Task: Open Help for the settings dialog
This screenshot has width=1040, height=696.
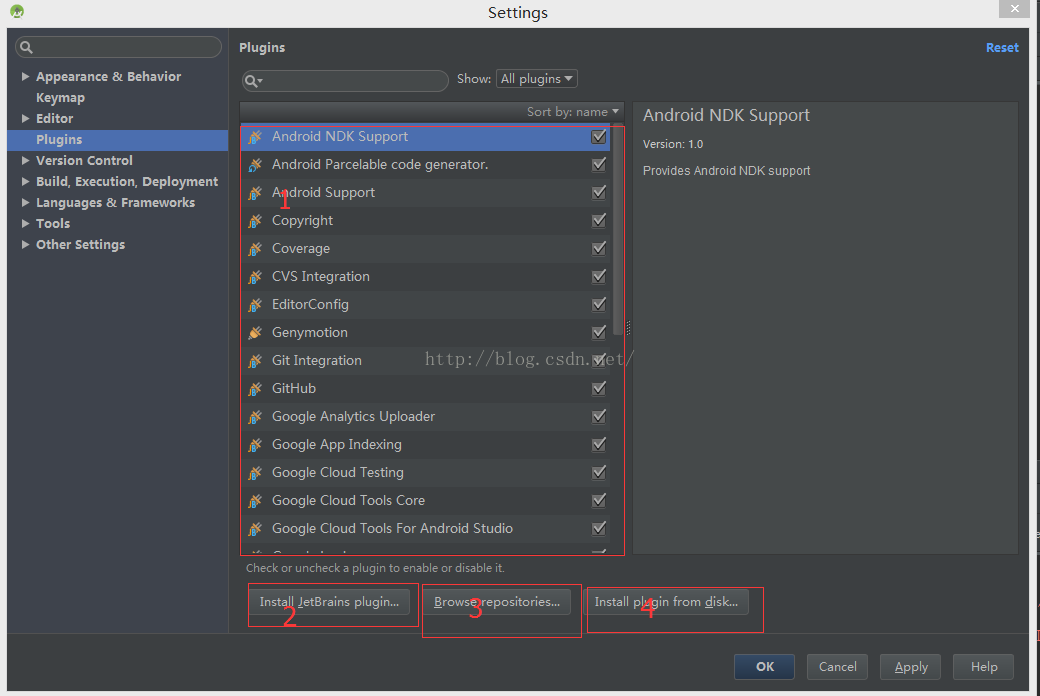Action: tap(984, 667)
